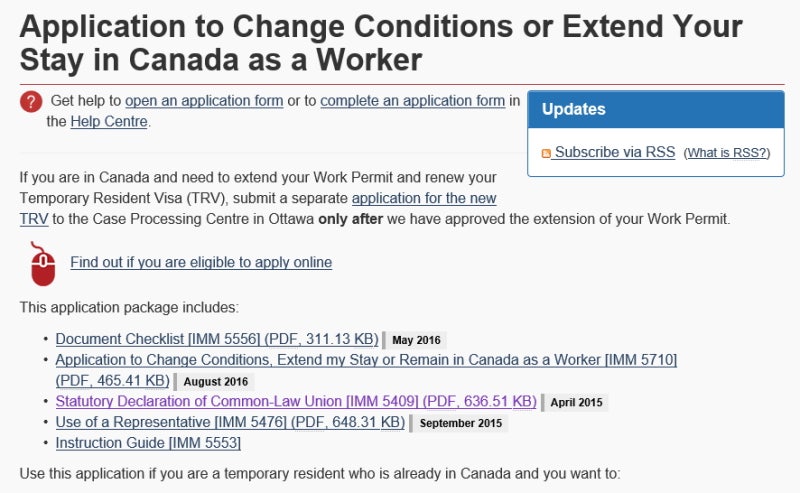The image size is (800, 493).
Task: Open Statutory Declaration of Common-Law Union IMM 5409
Action: pyautogui.click(x=296, y=402)
